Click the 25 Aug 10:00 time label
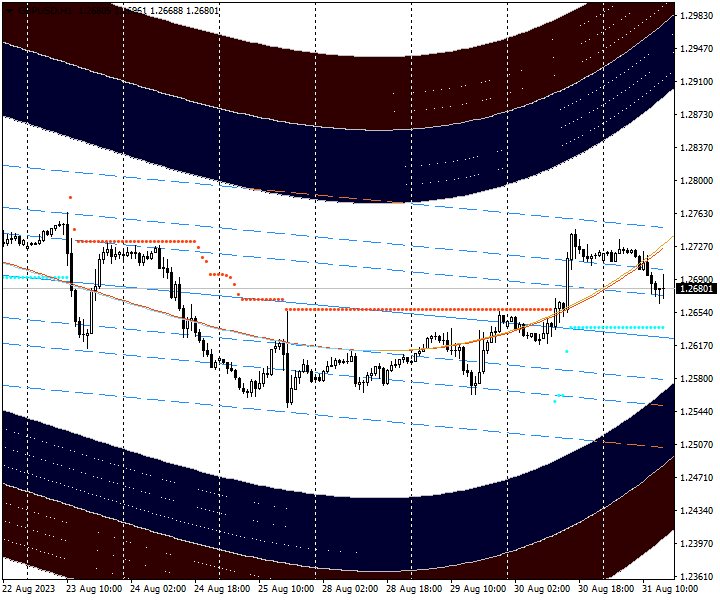 click(x=287, y=589)
